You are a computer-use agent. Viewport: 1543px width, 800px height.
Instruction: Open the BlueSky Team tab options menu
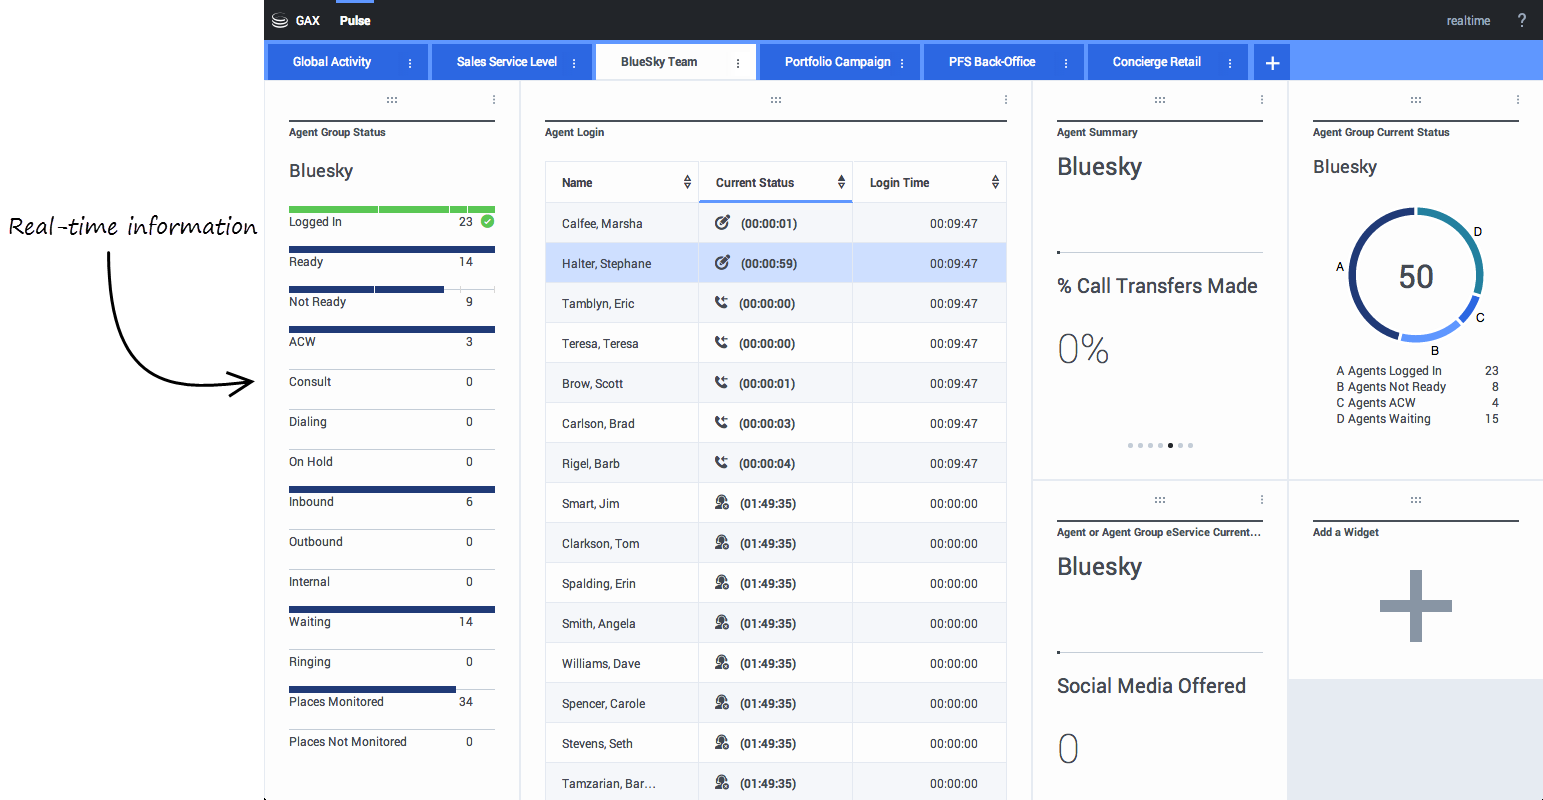coord(738,63)
